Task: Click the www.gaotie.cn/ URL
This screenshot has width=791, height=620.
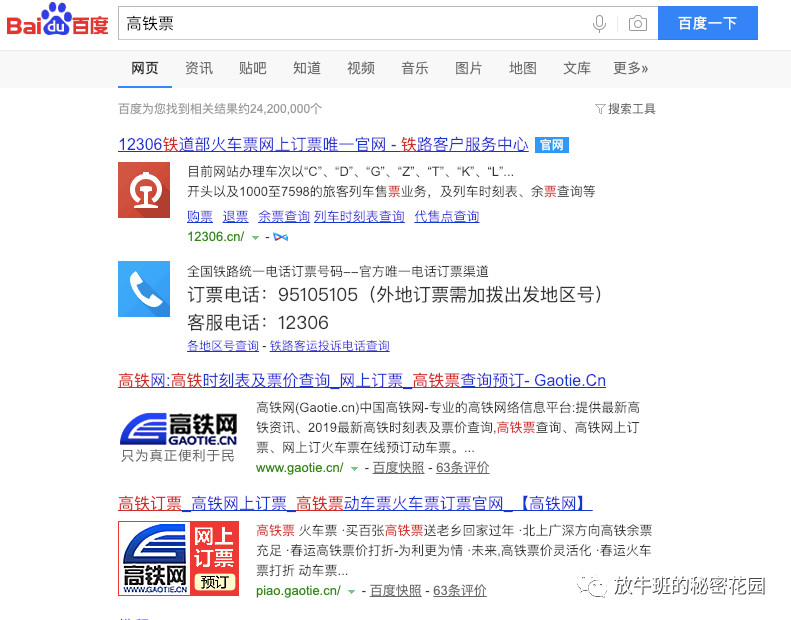Action: click(x=300, y=468)
